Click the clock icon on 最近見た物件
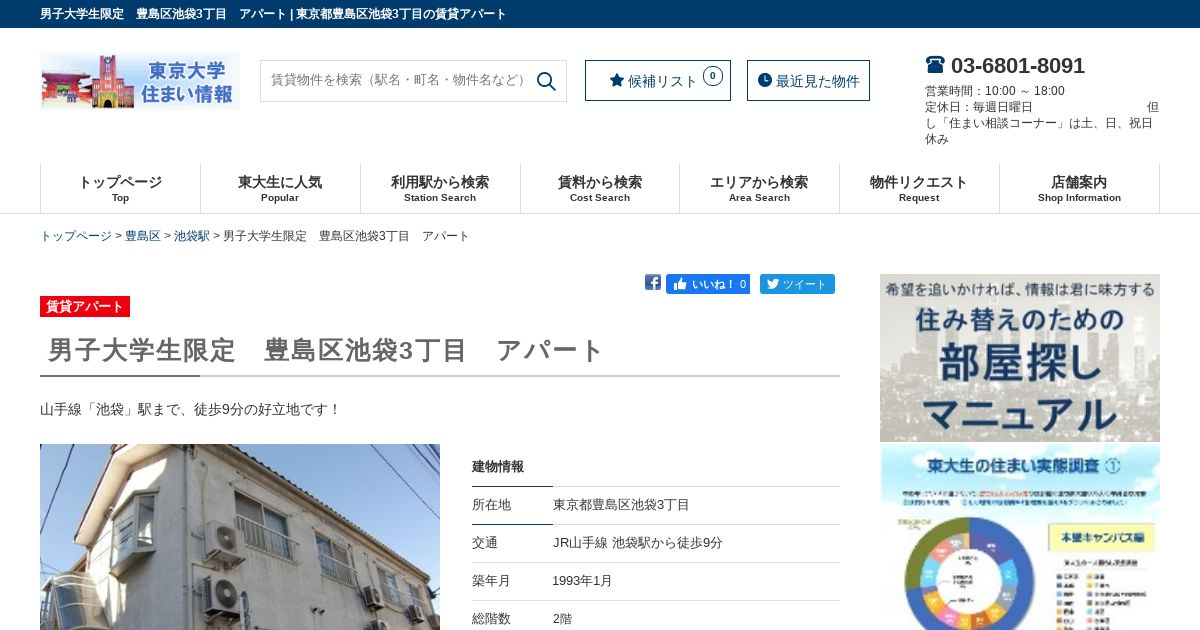1200x630 pixels. pos(765,80)
